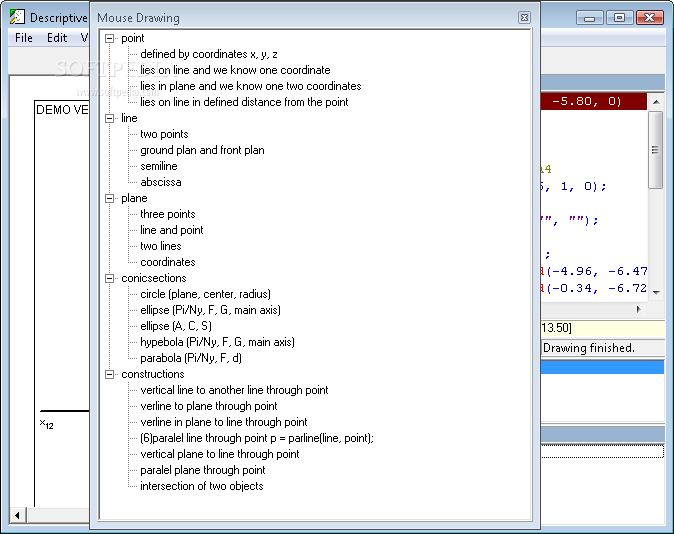Collapse the plane tree node
The image size is (674, 534).
pyautogui.click(x=110, y=198)
